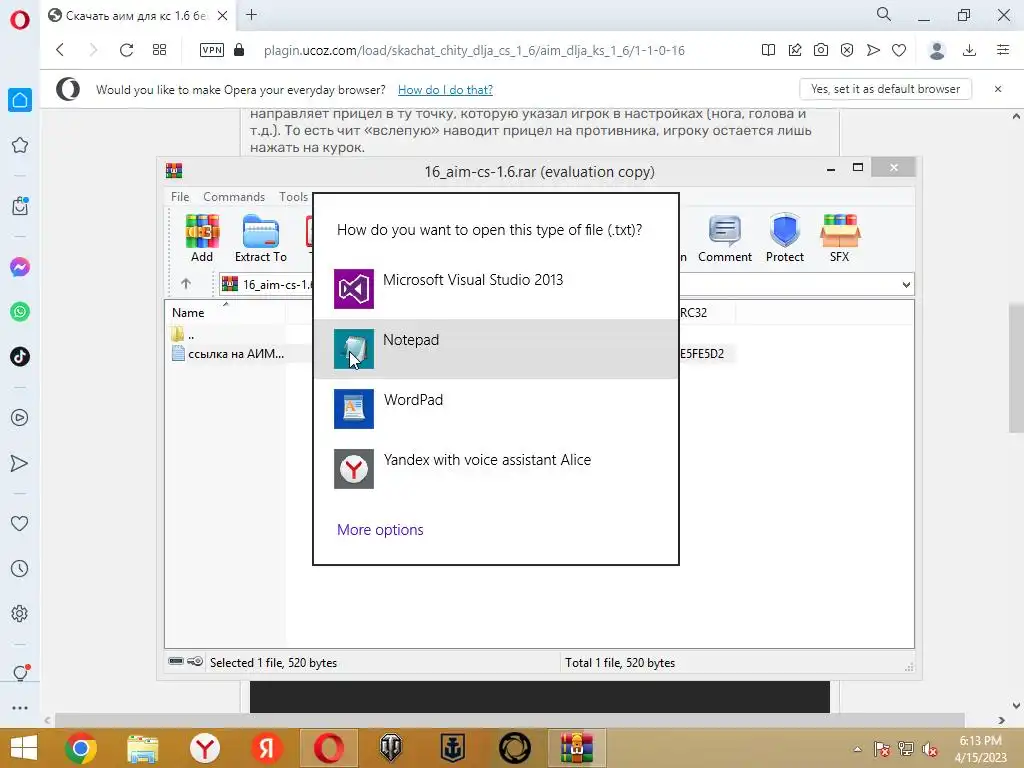Image resolution: width=1024 pixels, height=768 pixels.
Task: Click the muted volume tray icon
Action: tap(929, 749)
